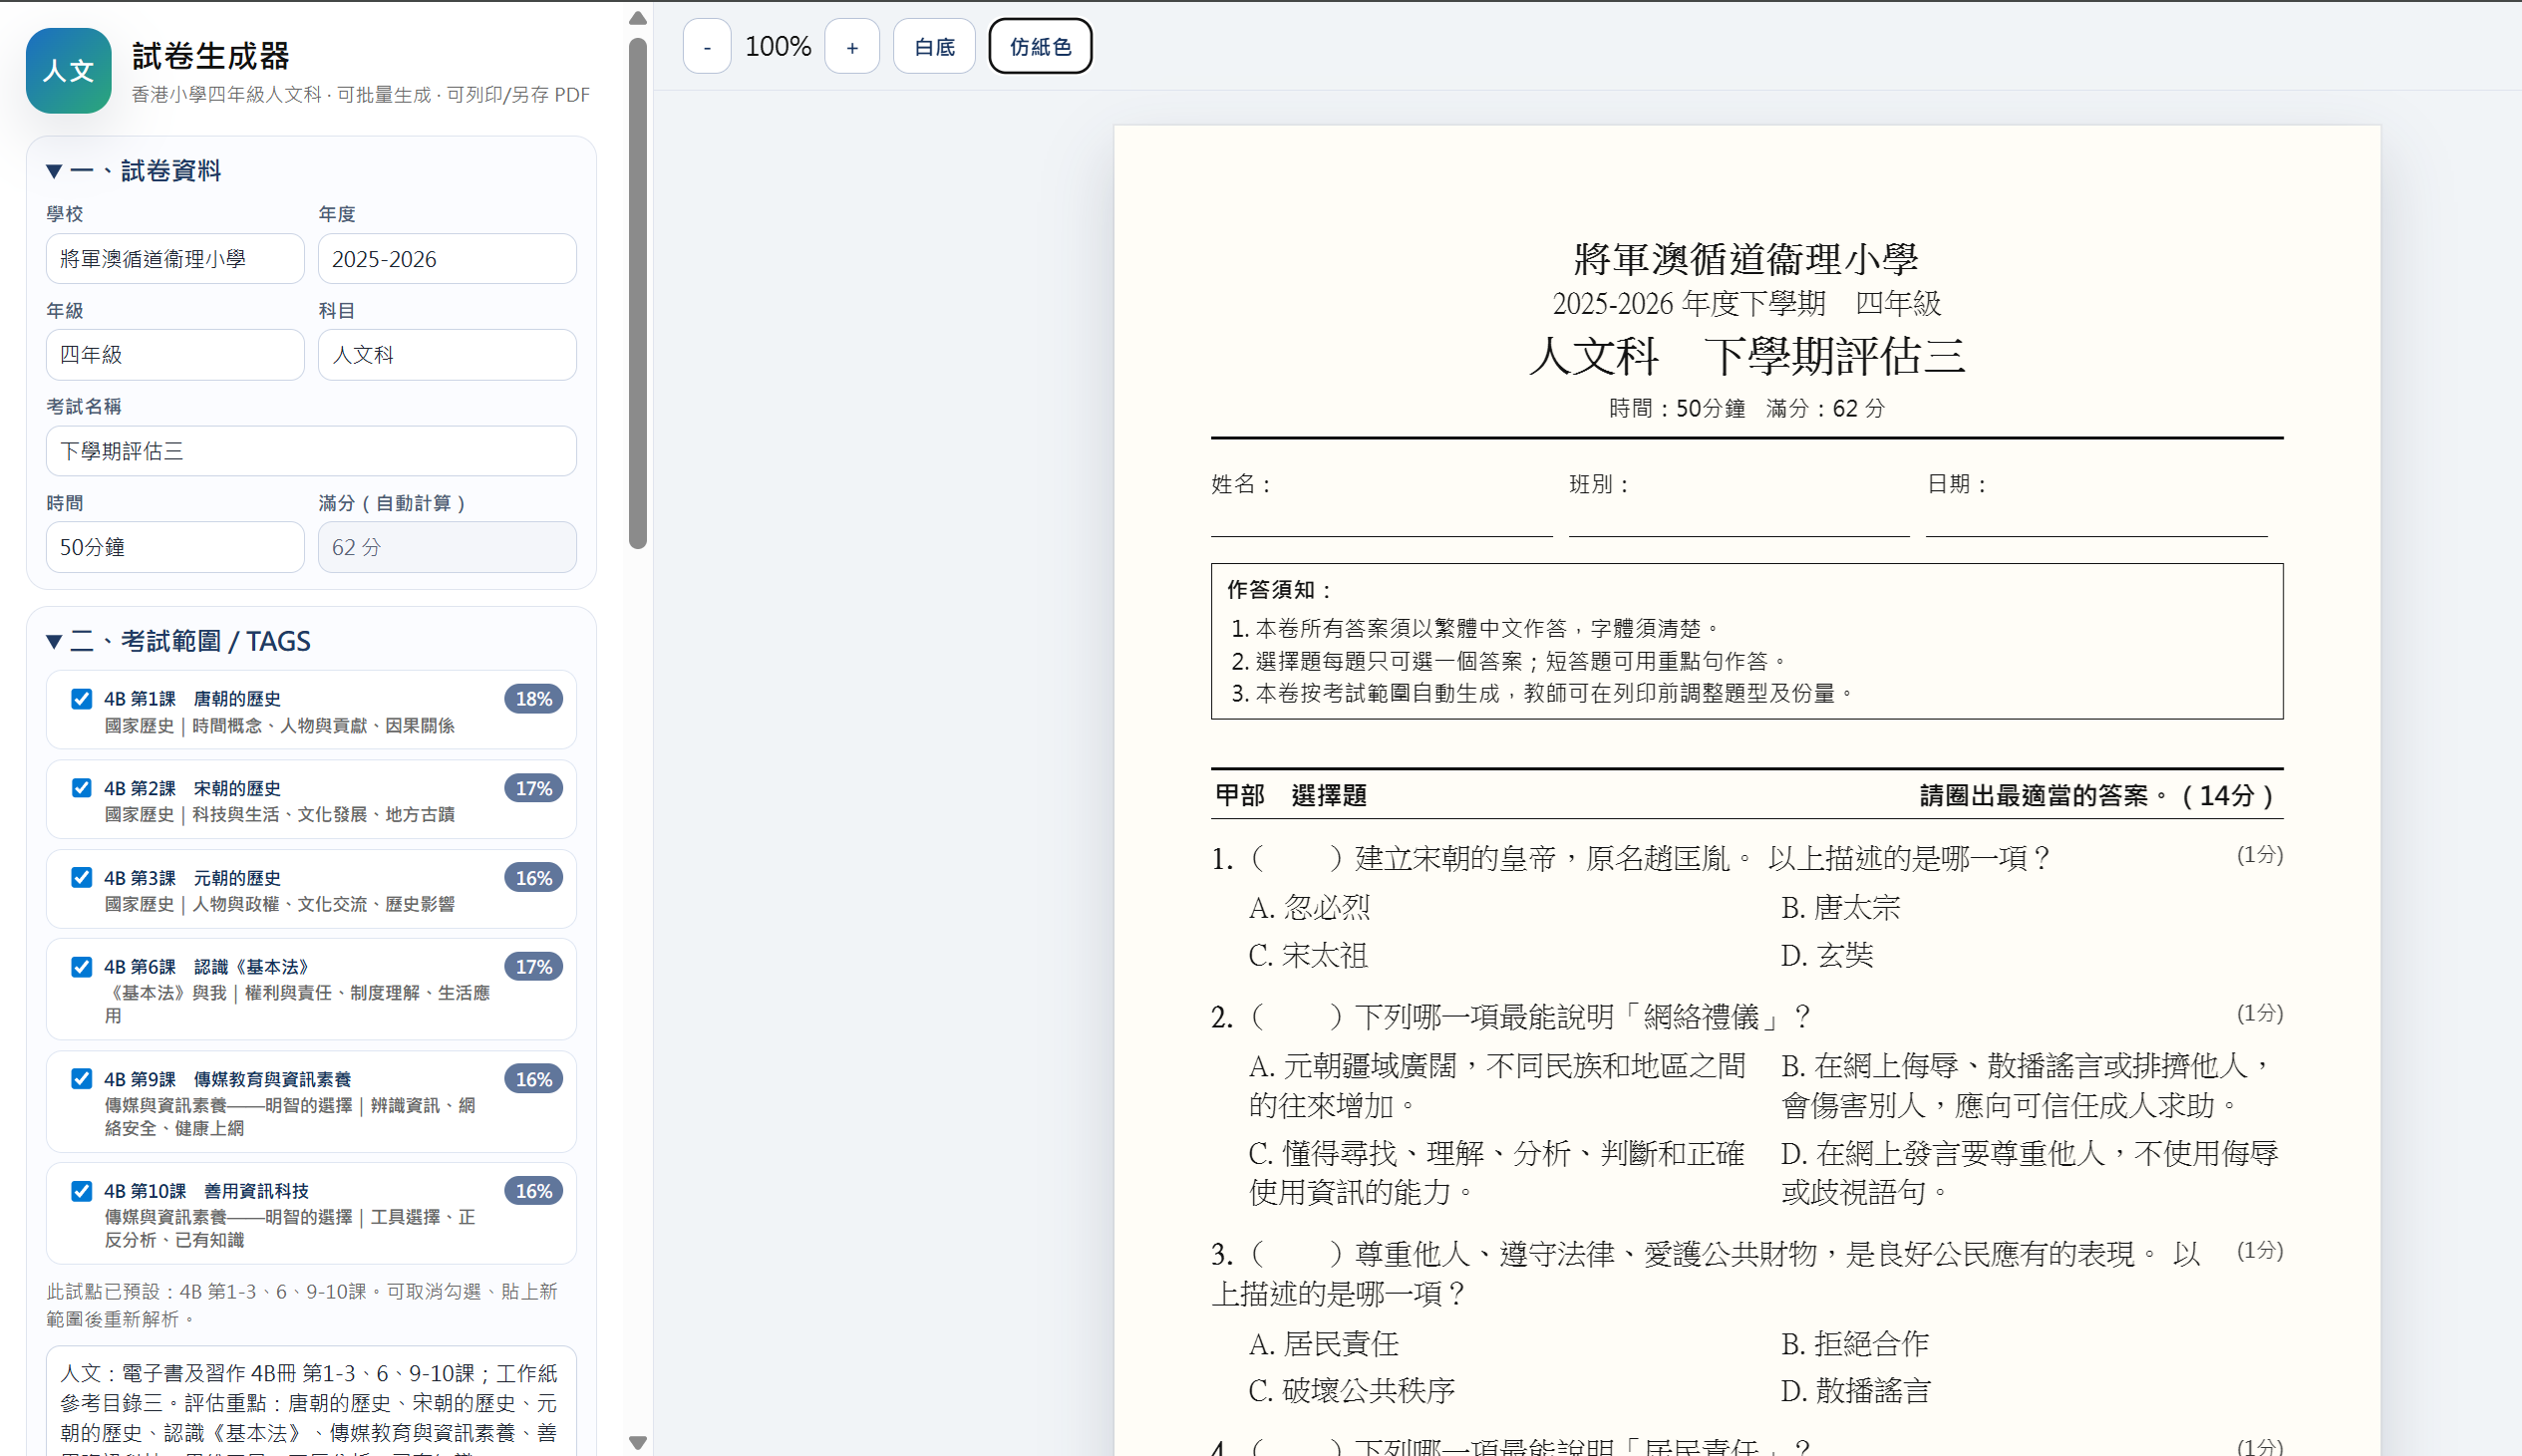Image resolution: width=2522 pixels, height=1456 pixels.
Task: Click option B. 拒絕合作 in question 3
Action: tap(1855, 1344)
